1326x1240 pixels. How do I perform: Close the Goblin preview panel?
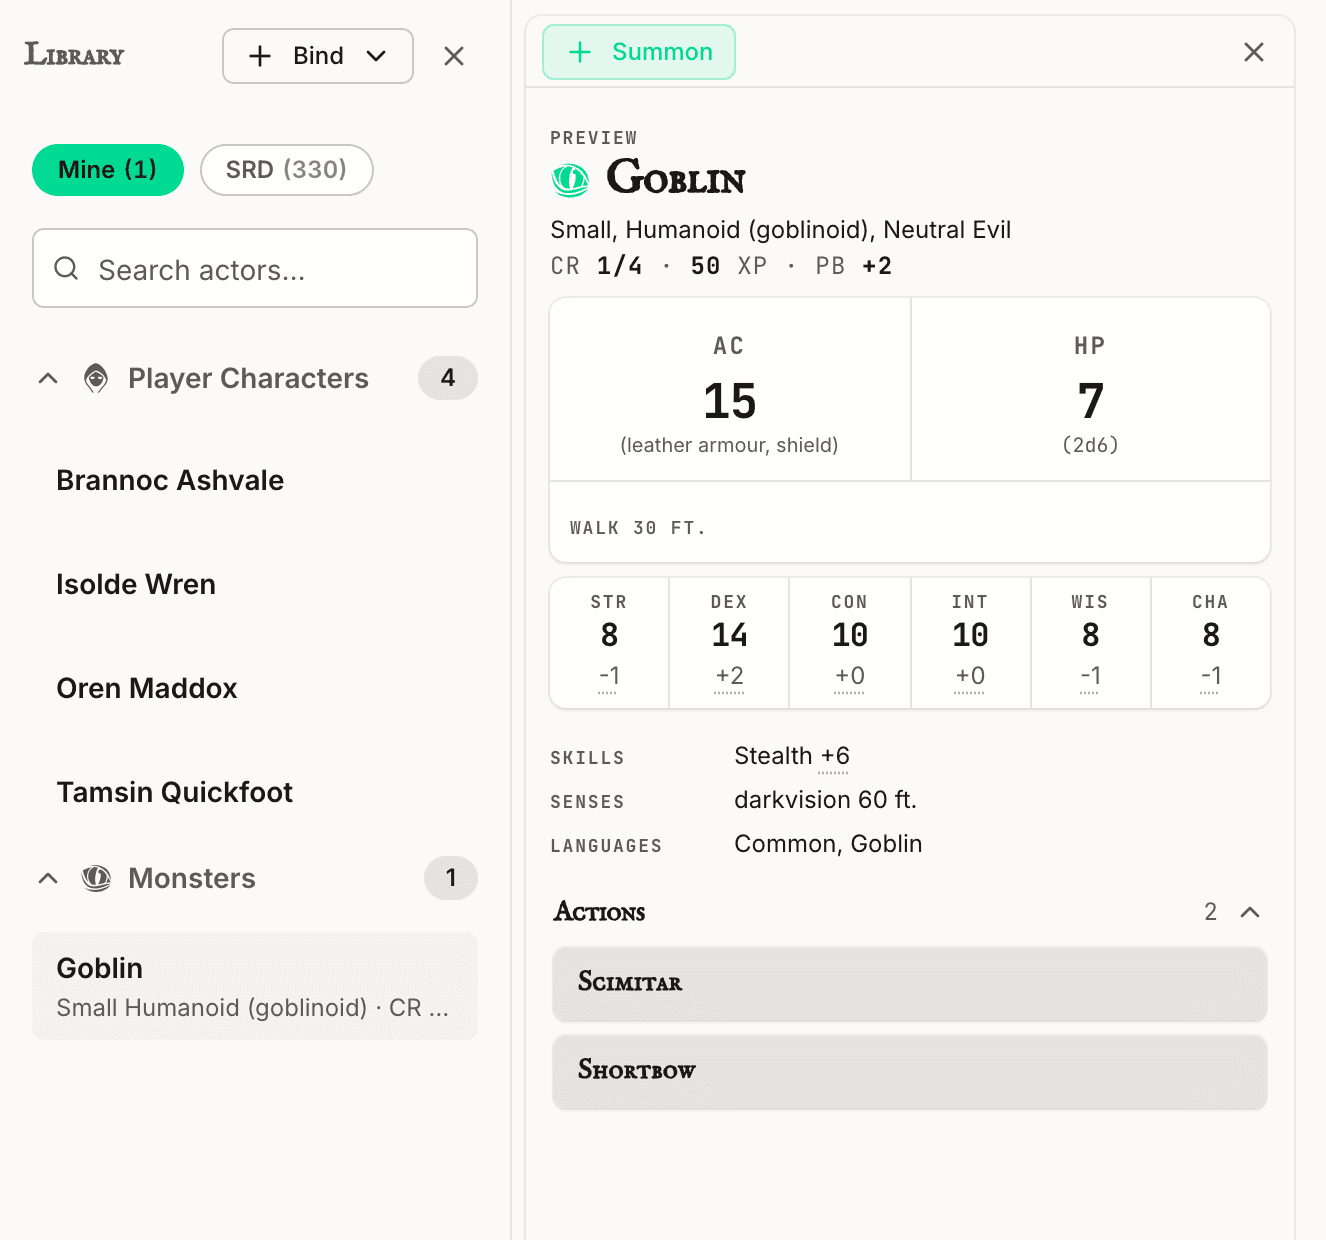pos(1254,52)
